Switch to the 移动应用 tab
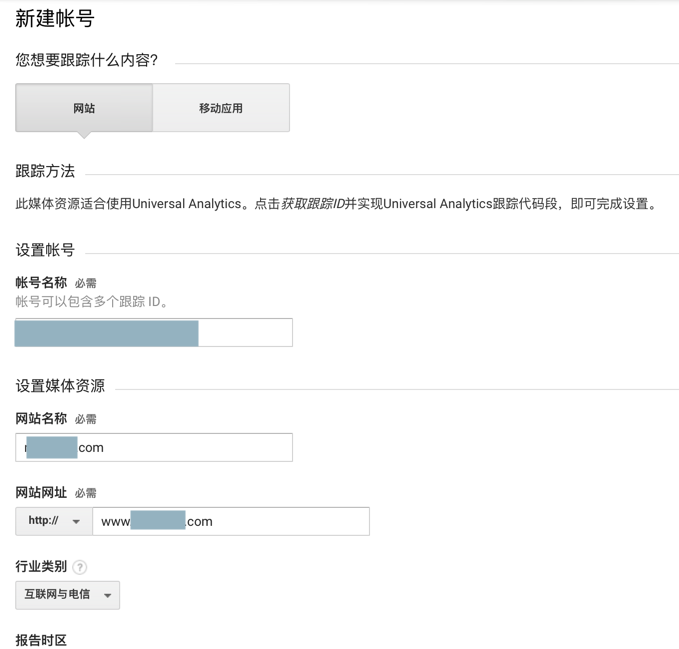Screen dimensions: 679x649 [221, 108]
